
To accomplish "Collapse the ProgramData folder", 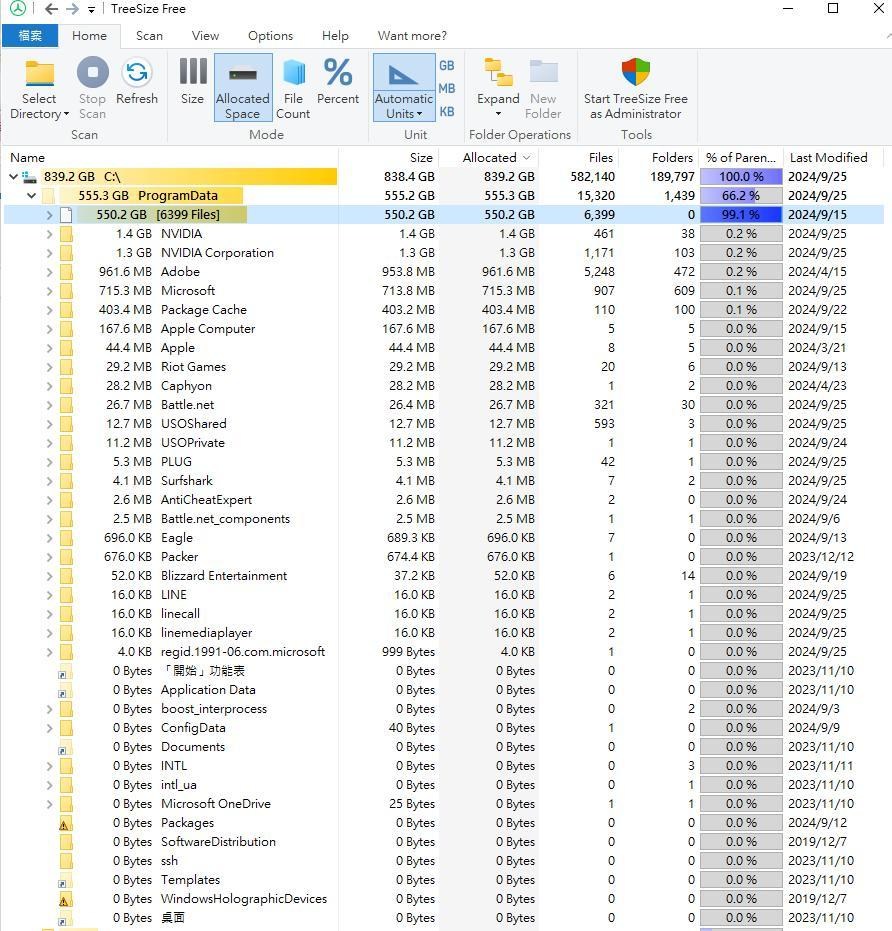I will click(32, 196).
